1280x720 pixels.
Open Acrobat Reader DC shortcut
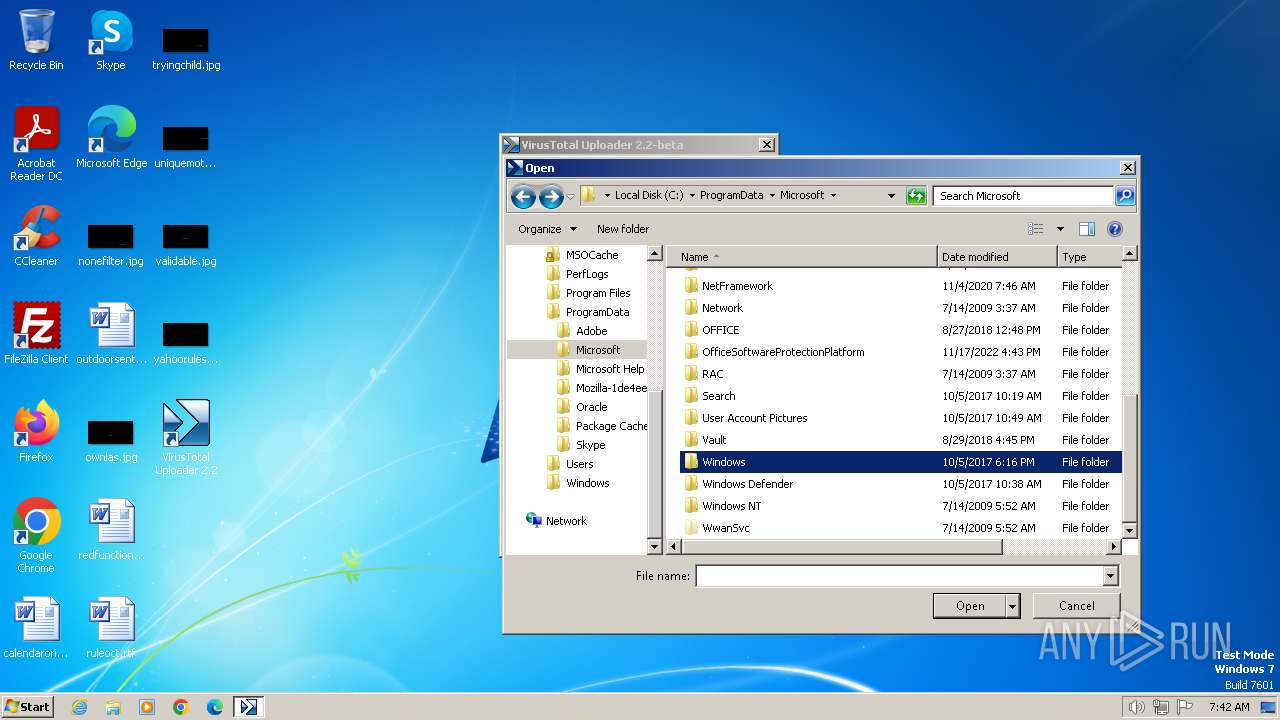click(x=36, y=143)
